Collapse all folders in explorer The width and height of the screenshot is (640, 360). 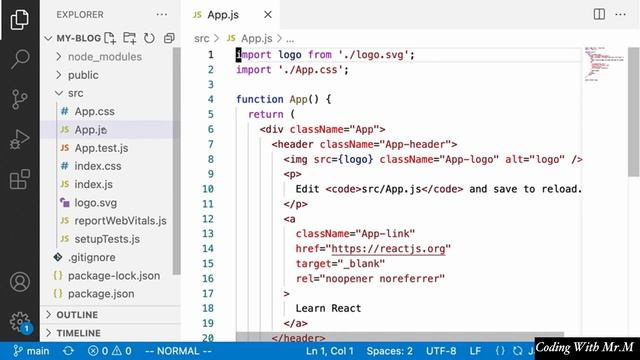click(169, 38)
